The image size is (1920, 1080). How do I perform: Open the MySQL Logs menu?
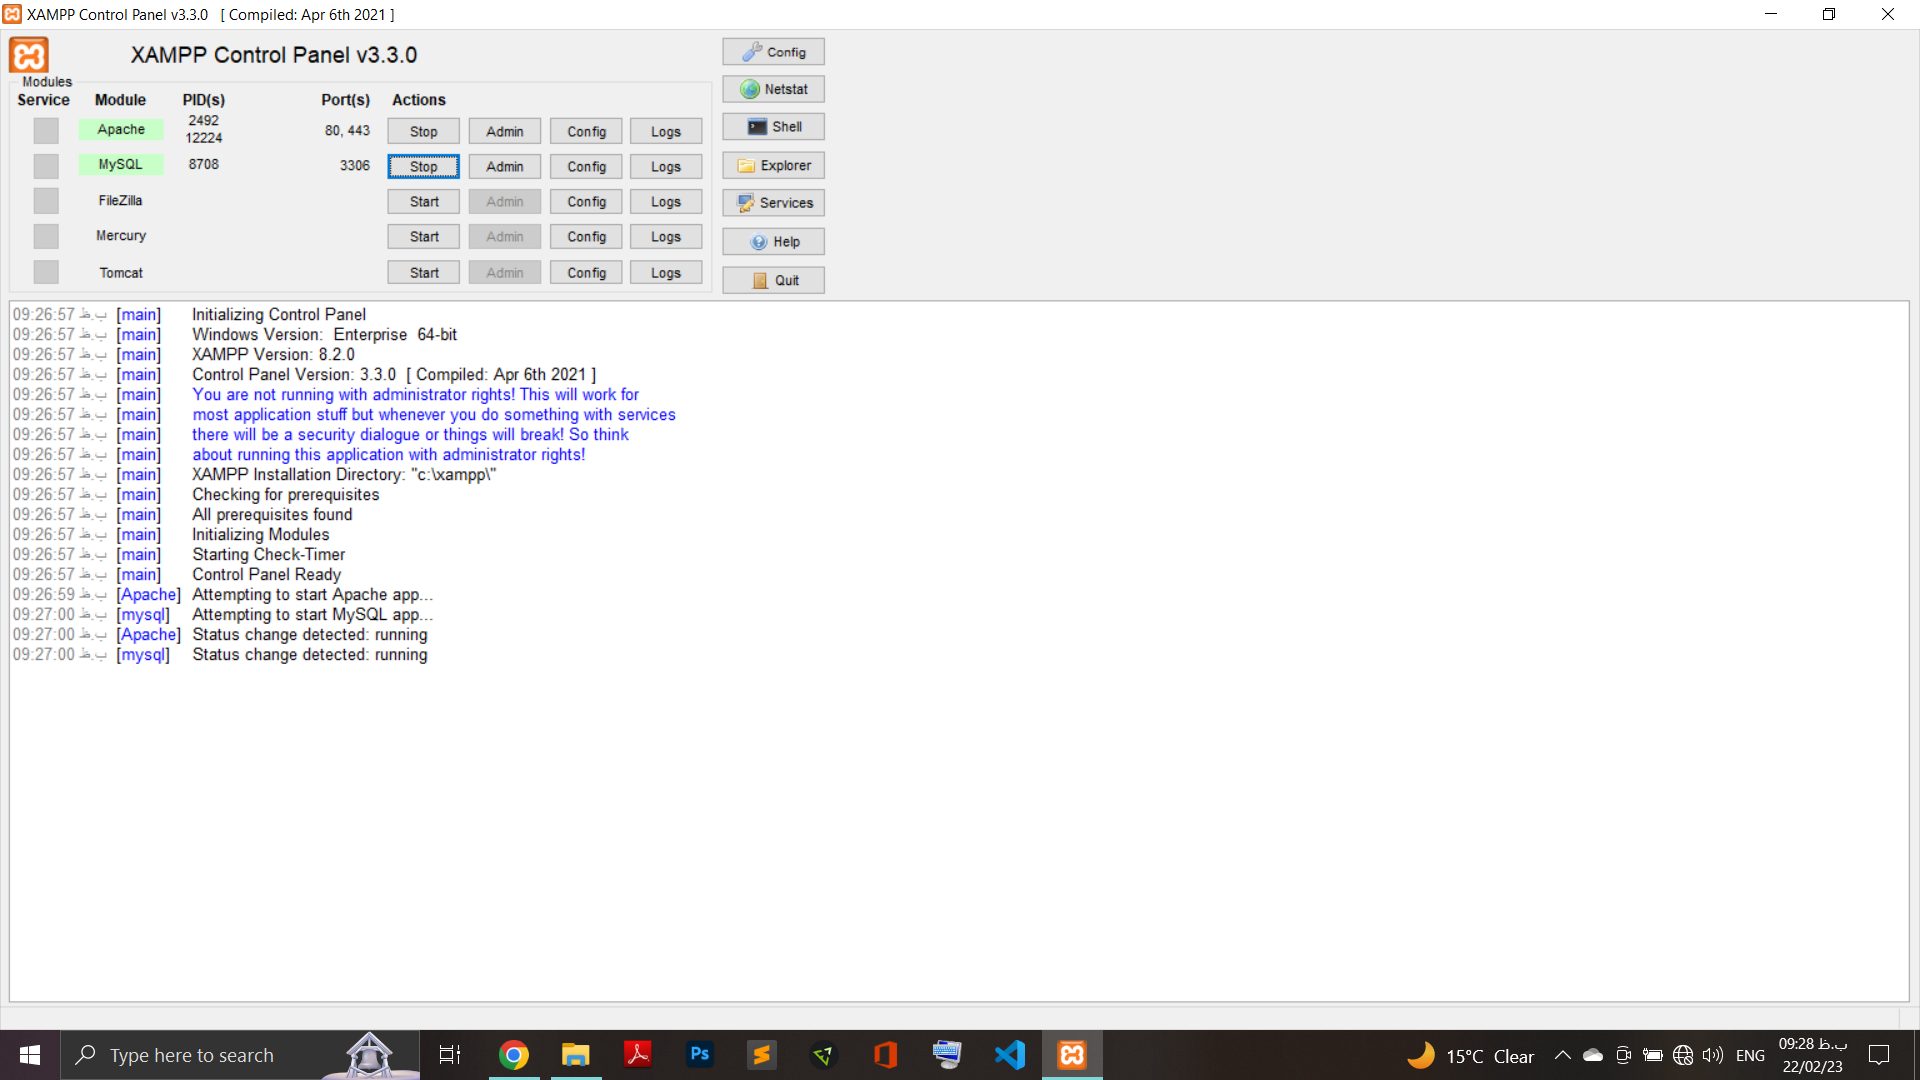click(x=666, y=166)
